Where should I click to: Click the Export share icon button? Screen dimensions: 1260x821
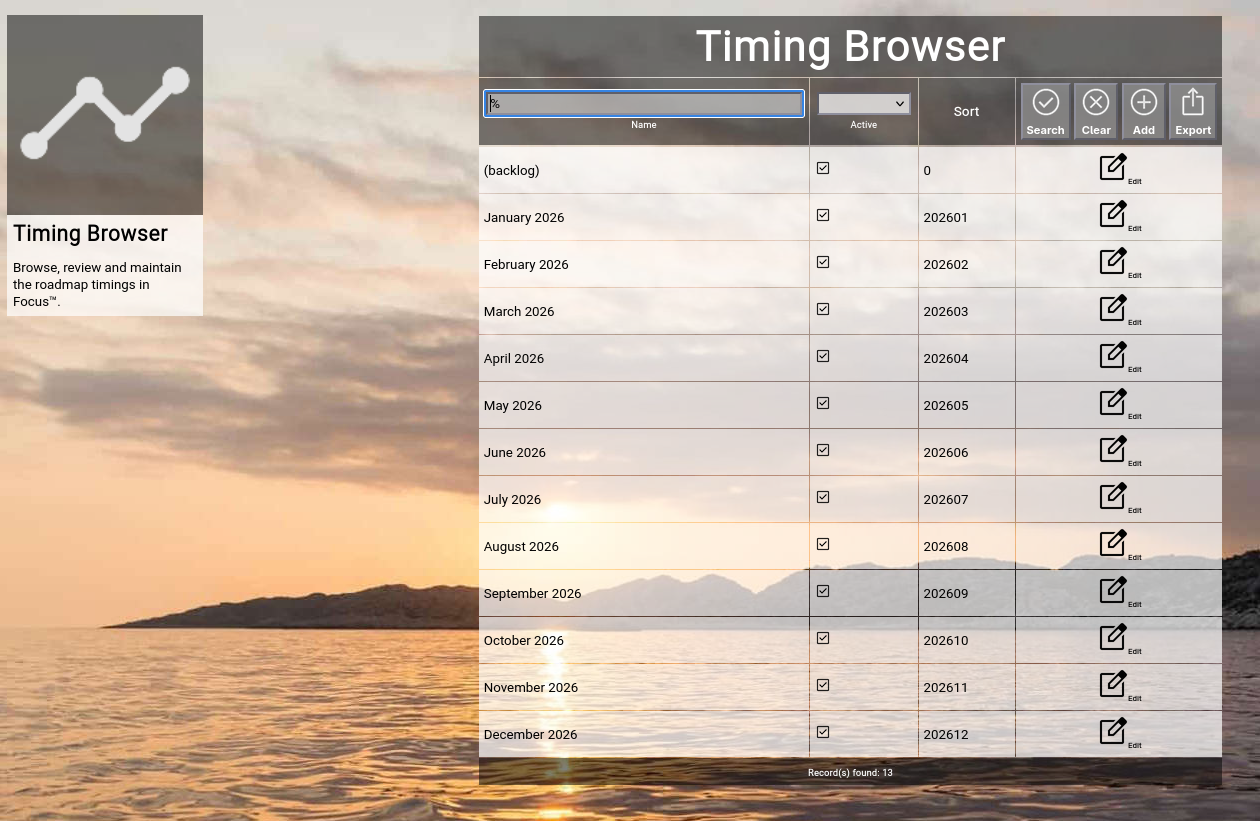(1192, 110)
